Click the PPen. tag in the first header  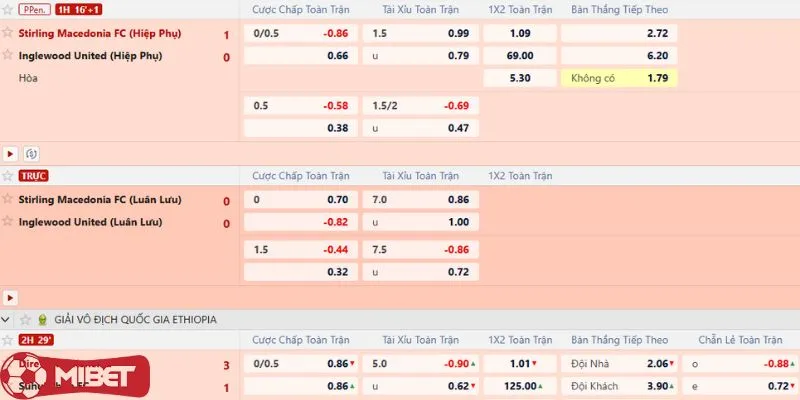(x=32, y=9)
